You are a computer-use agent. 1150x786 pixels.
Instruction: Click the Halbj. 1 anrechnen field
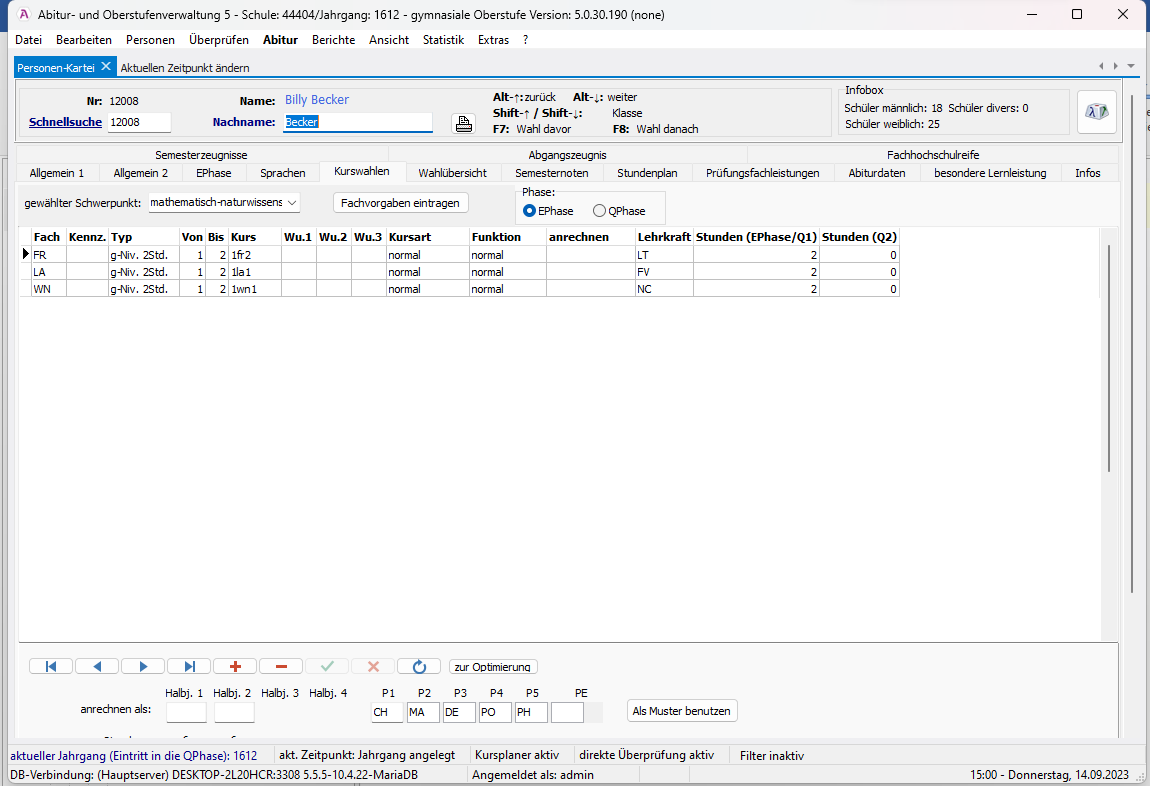[186, 712]
